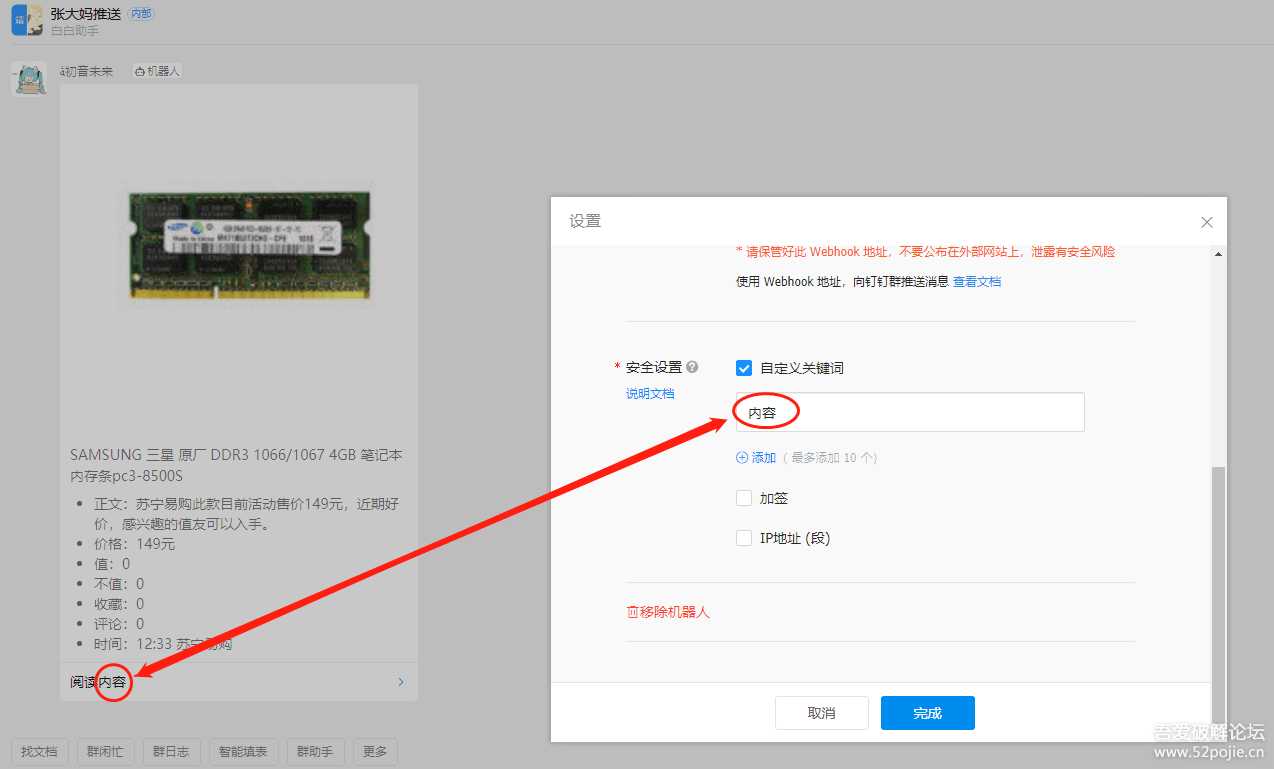Open 查看文档 link for Webhook
This screenshot has width=1274, height=769.
[x=977, y=282]
